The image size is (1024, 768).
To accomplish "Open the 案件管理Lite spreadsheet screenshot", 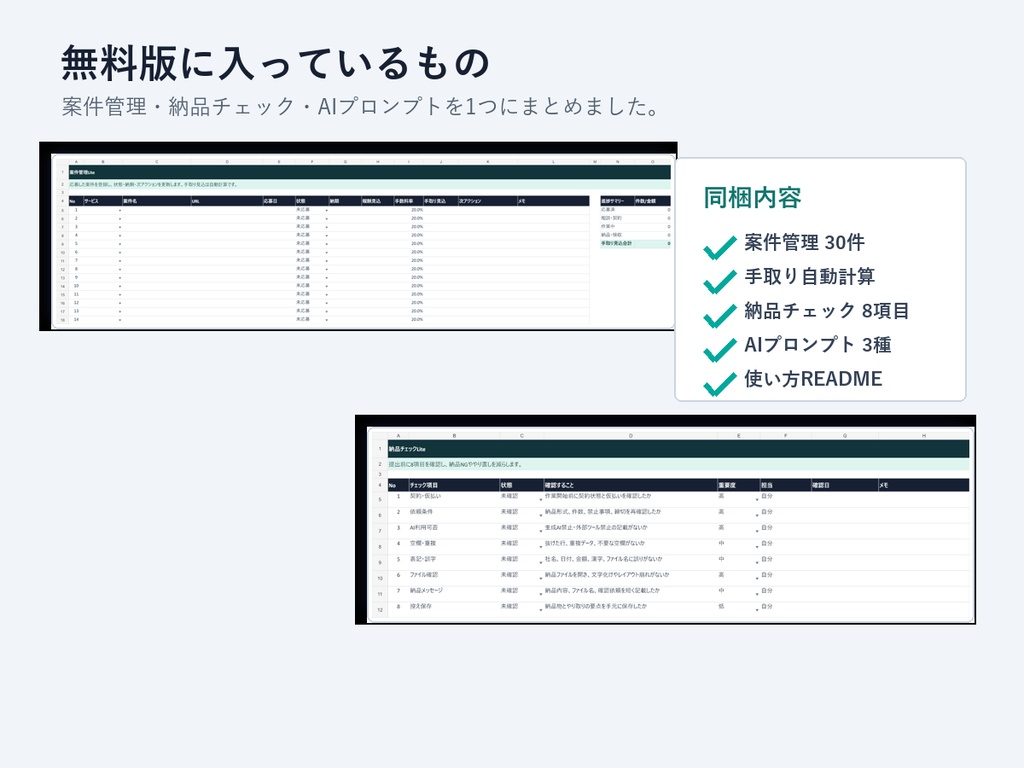I will pyautogui.click(x=358, y=236).
